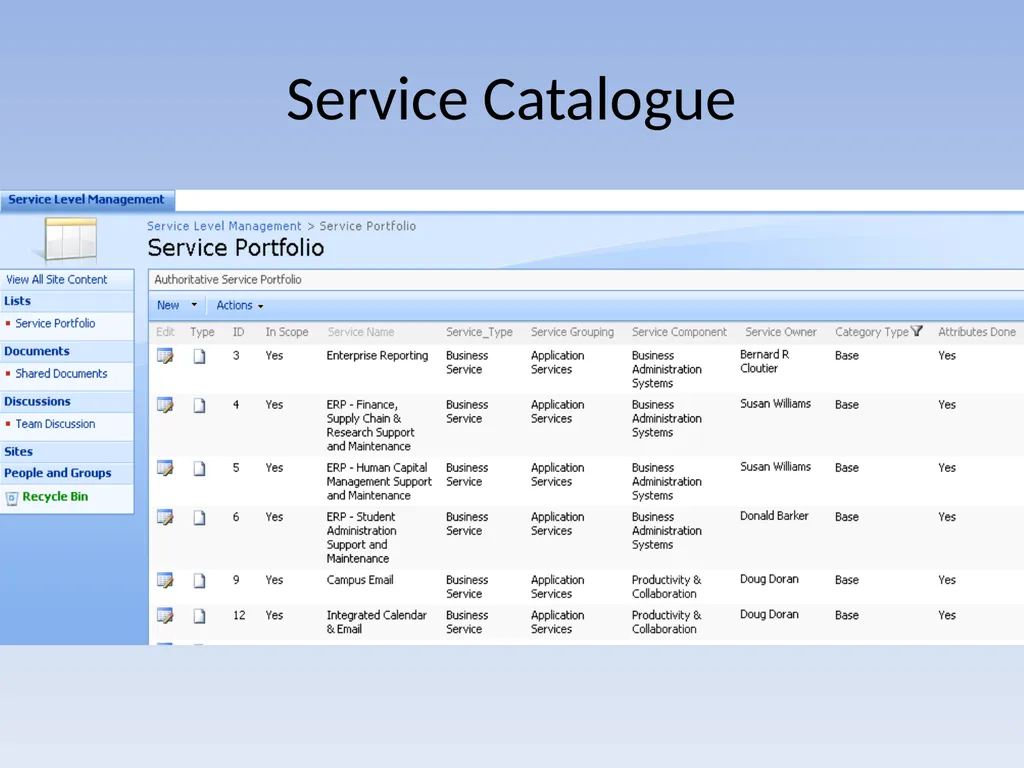Sort by the Type column header
Viewport: 1024px width, 768px height.
(202, 332)
